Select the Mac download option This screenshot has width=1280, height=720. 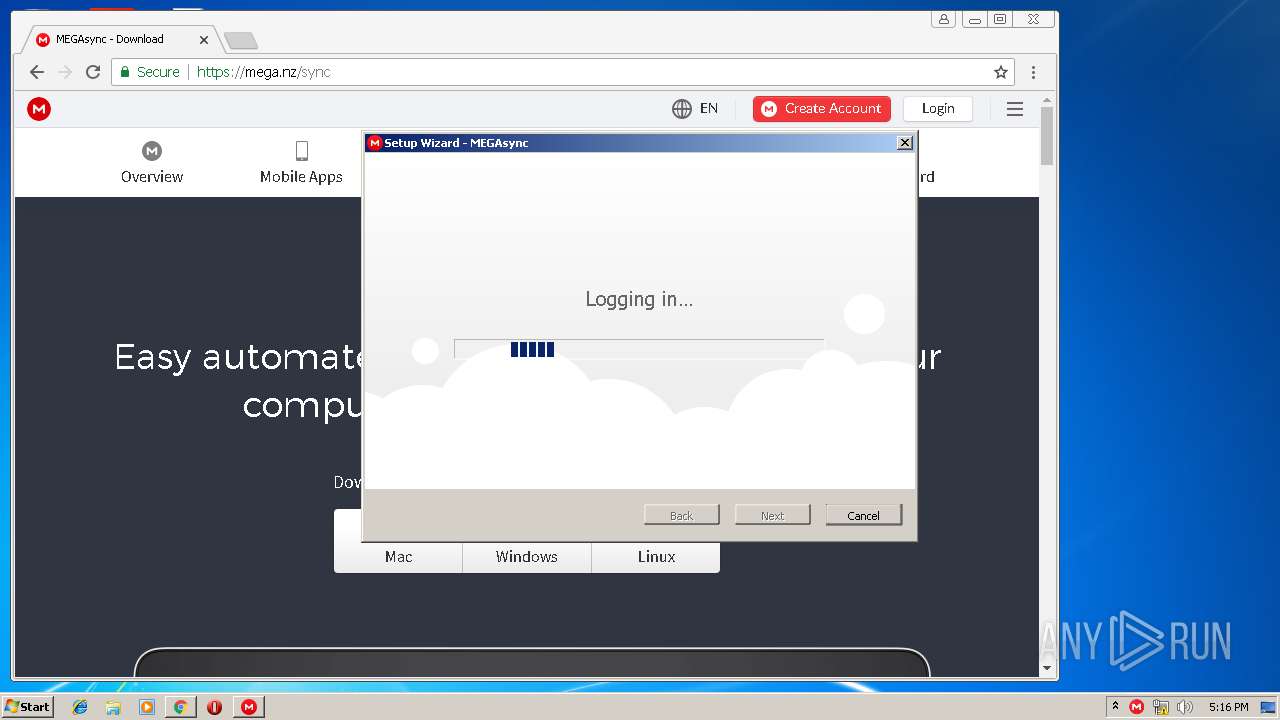pos(398,557)
